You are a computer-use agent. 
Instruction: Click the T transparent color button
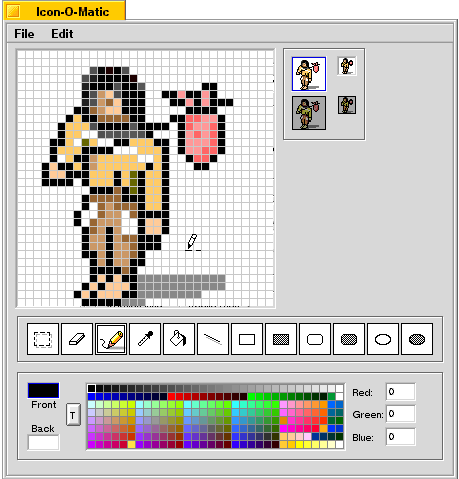pyautogui.click(x=73, y=415)
